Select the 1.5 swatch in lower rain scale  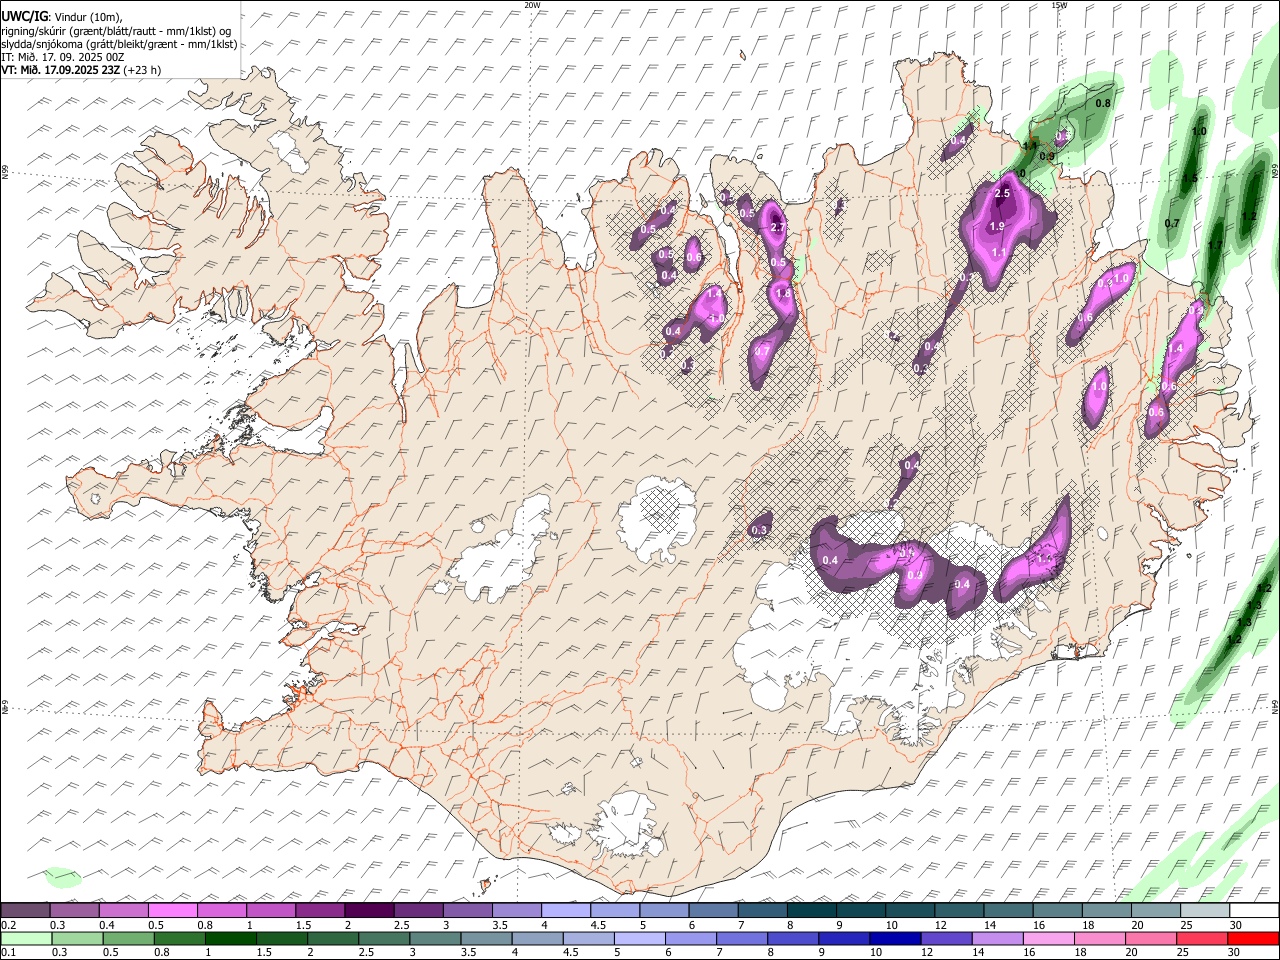click(x=281, y=939)
